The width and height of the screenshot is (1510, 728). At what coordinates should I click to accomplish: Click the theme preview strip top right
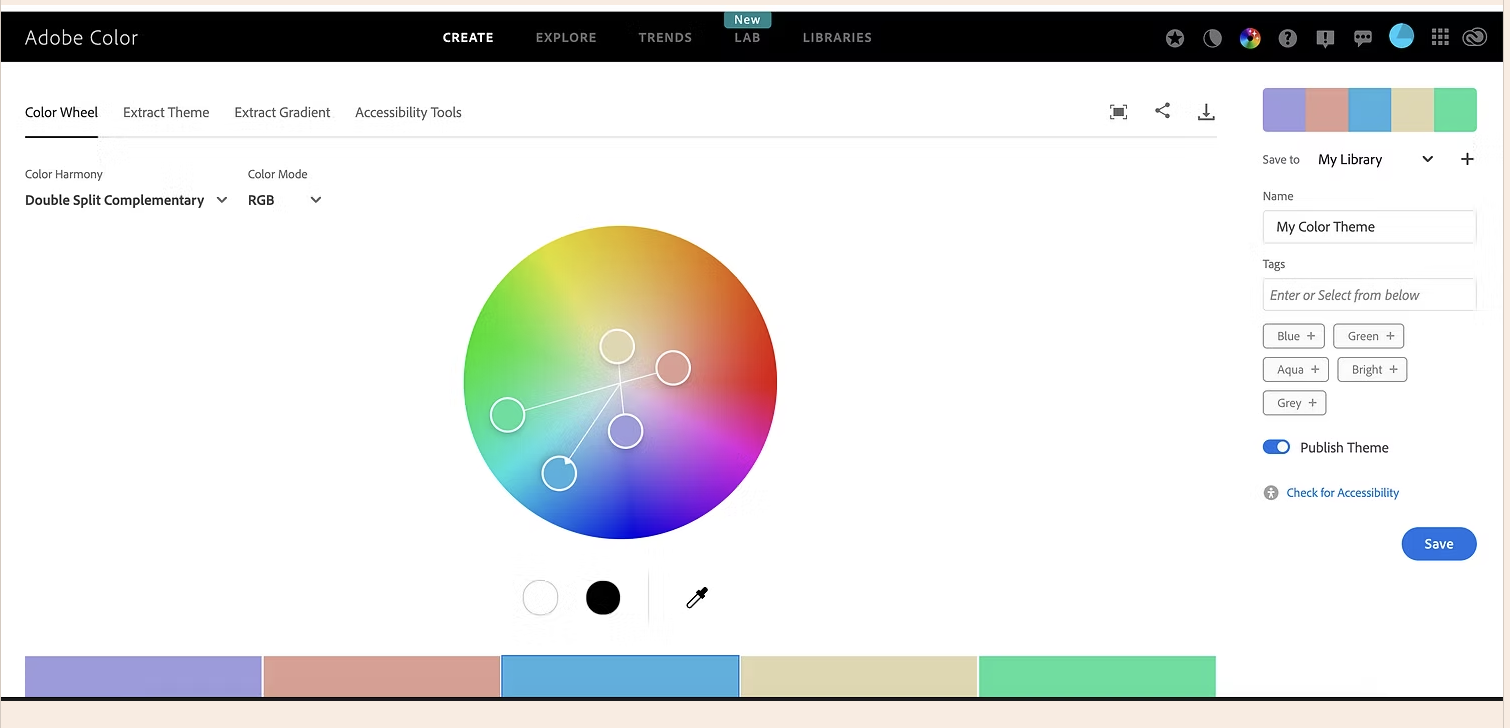click(x=1369, y=110)
